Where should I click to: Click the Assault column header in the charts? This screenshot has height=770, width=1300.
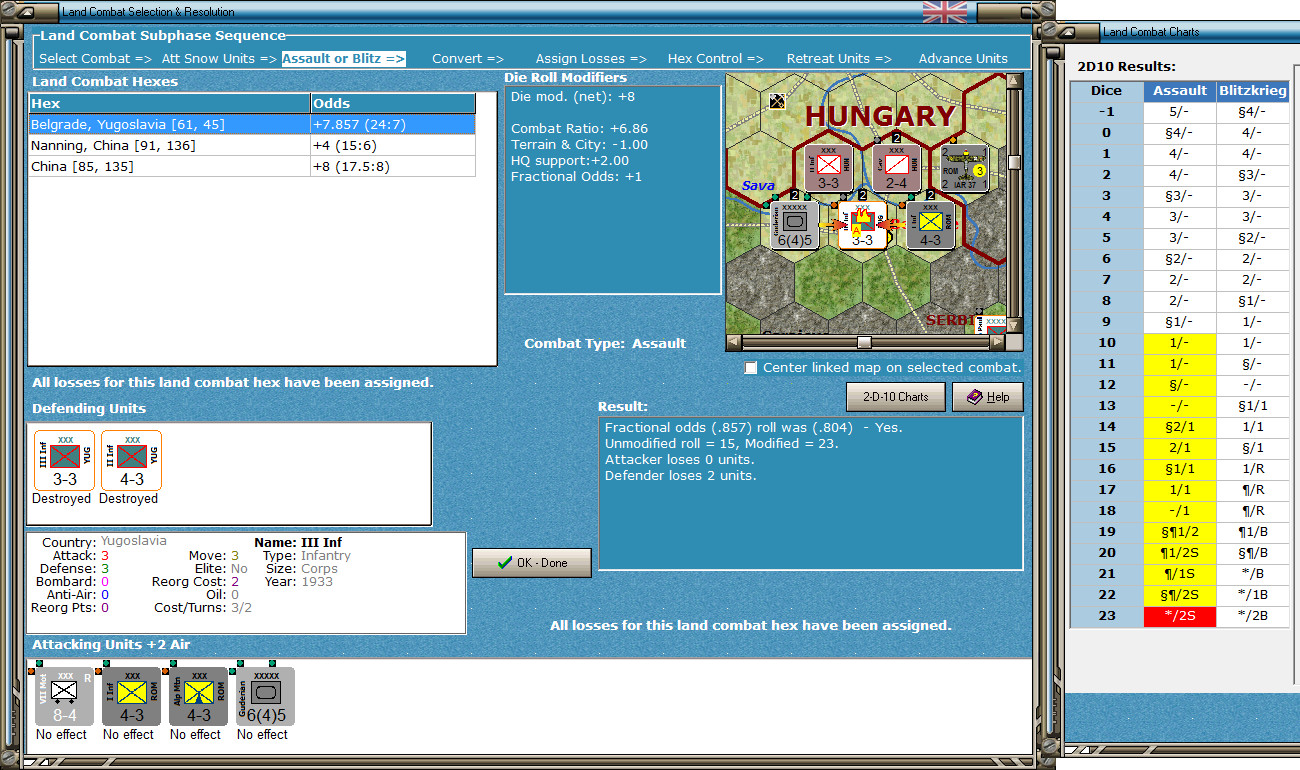click(1180, 91)
